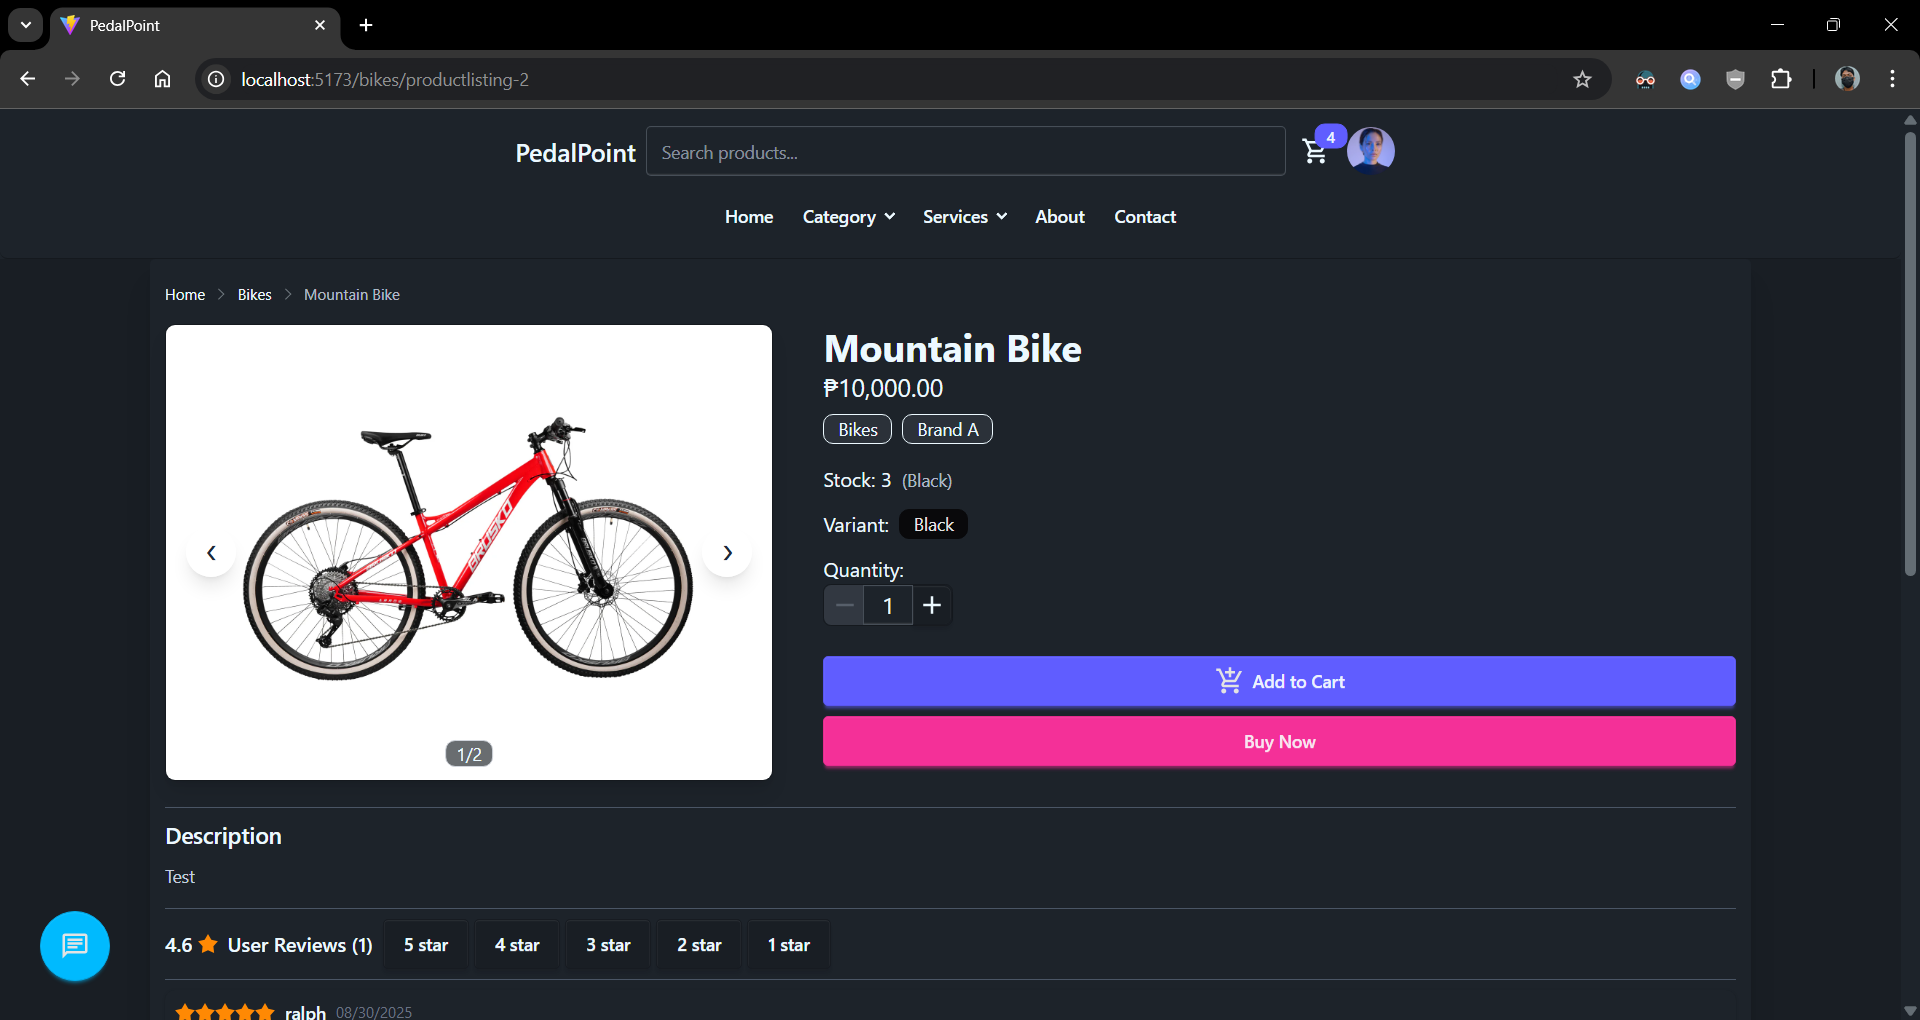The height and width of the screenshot is (1020, 1920).
Task: Filter reviews by 3 star
Action: tap(608, 945)
